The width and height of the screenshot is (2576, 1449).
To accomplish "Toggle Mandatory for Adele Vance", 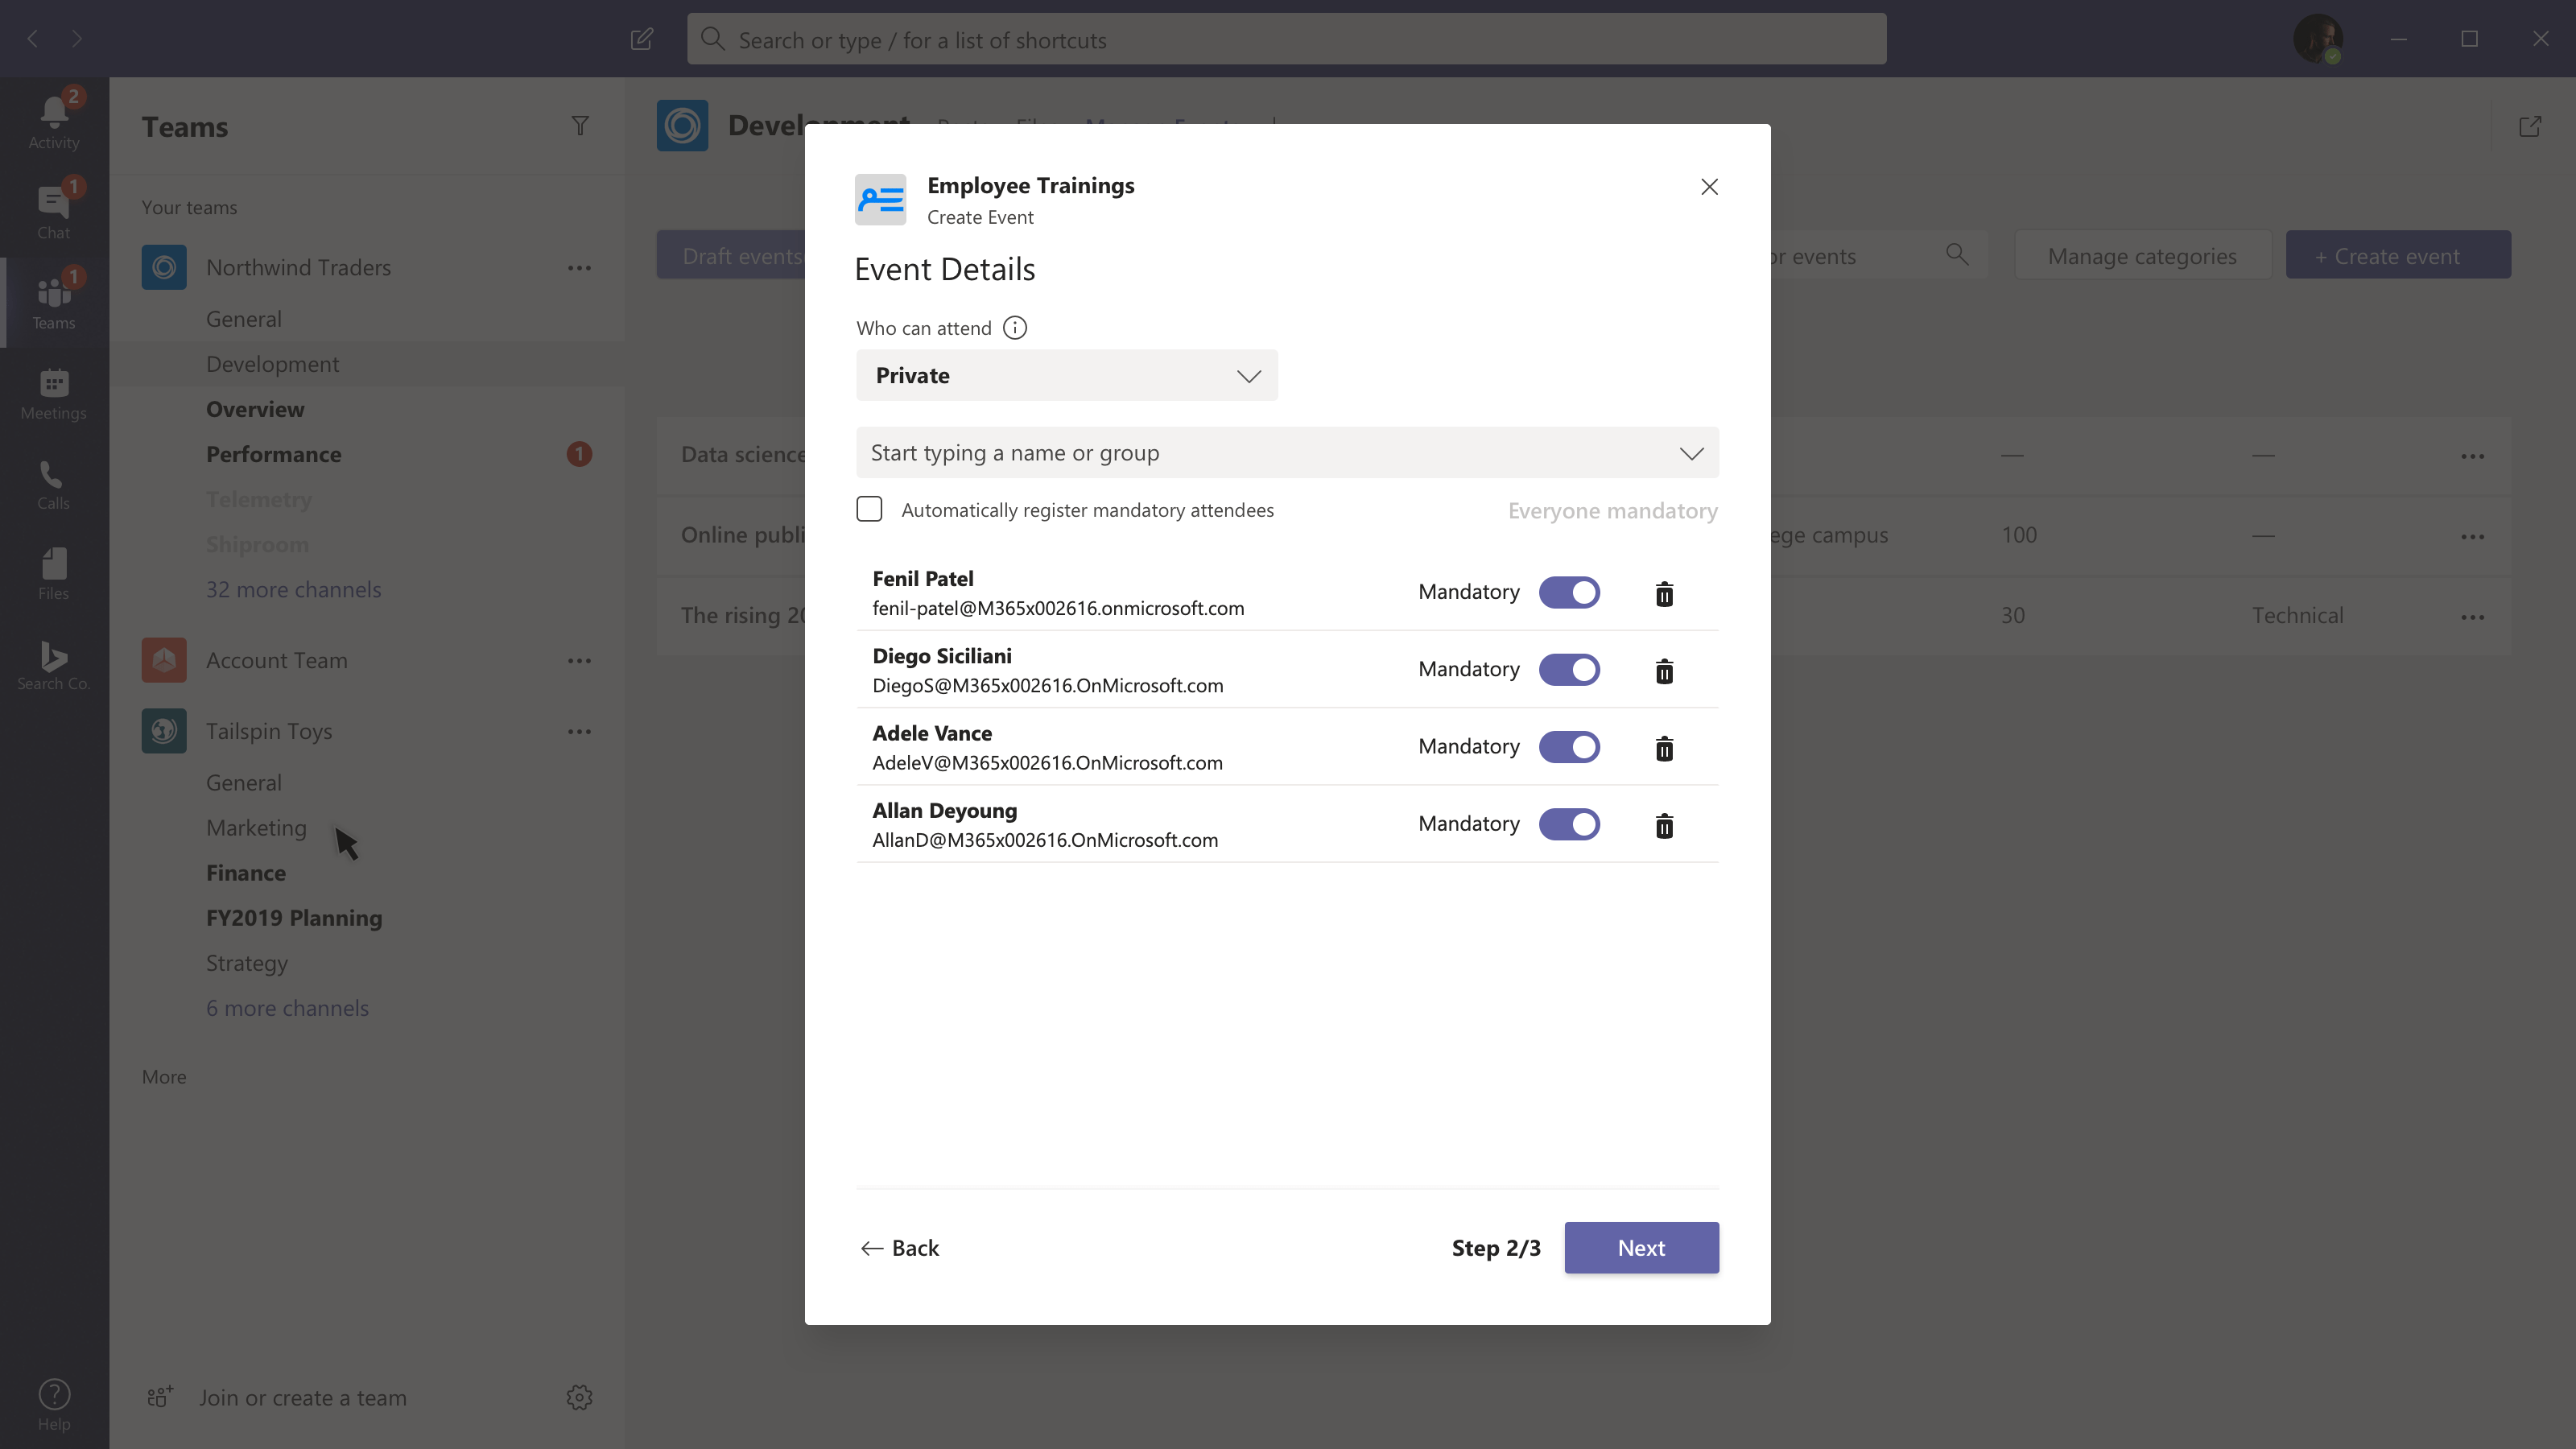I will (1569, 746).
